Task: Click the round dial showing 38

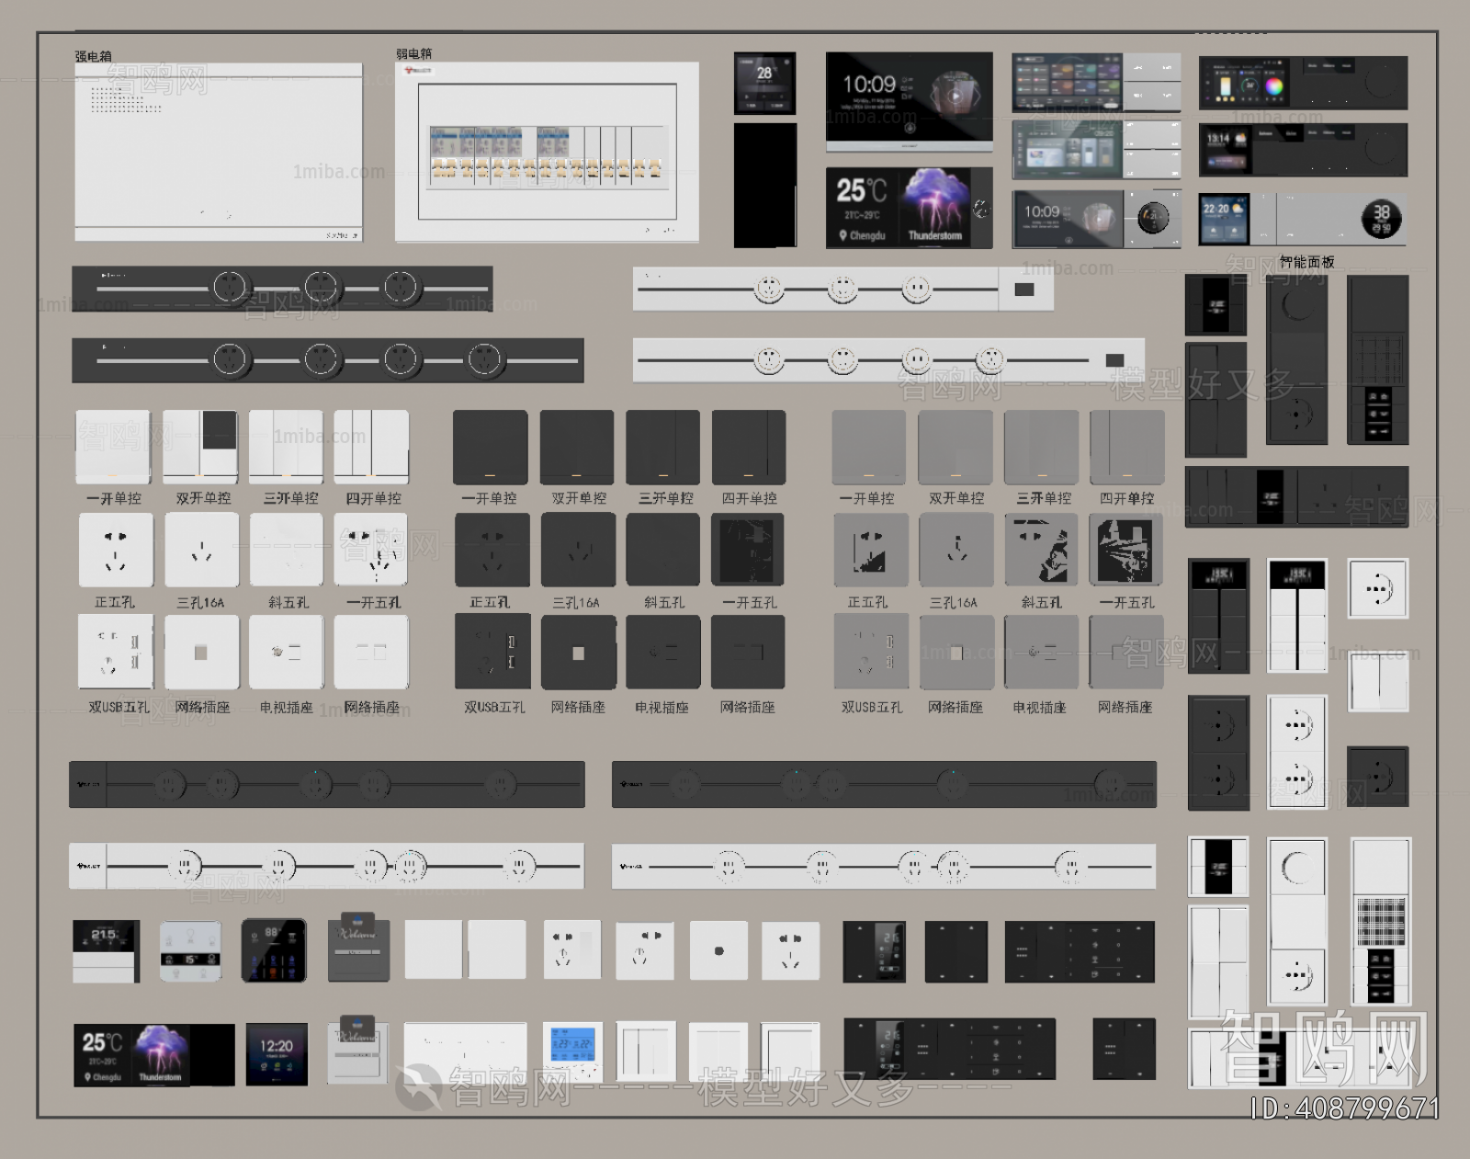Action: 1381,219
